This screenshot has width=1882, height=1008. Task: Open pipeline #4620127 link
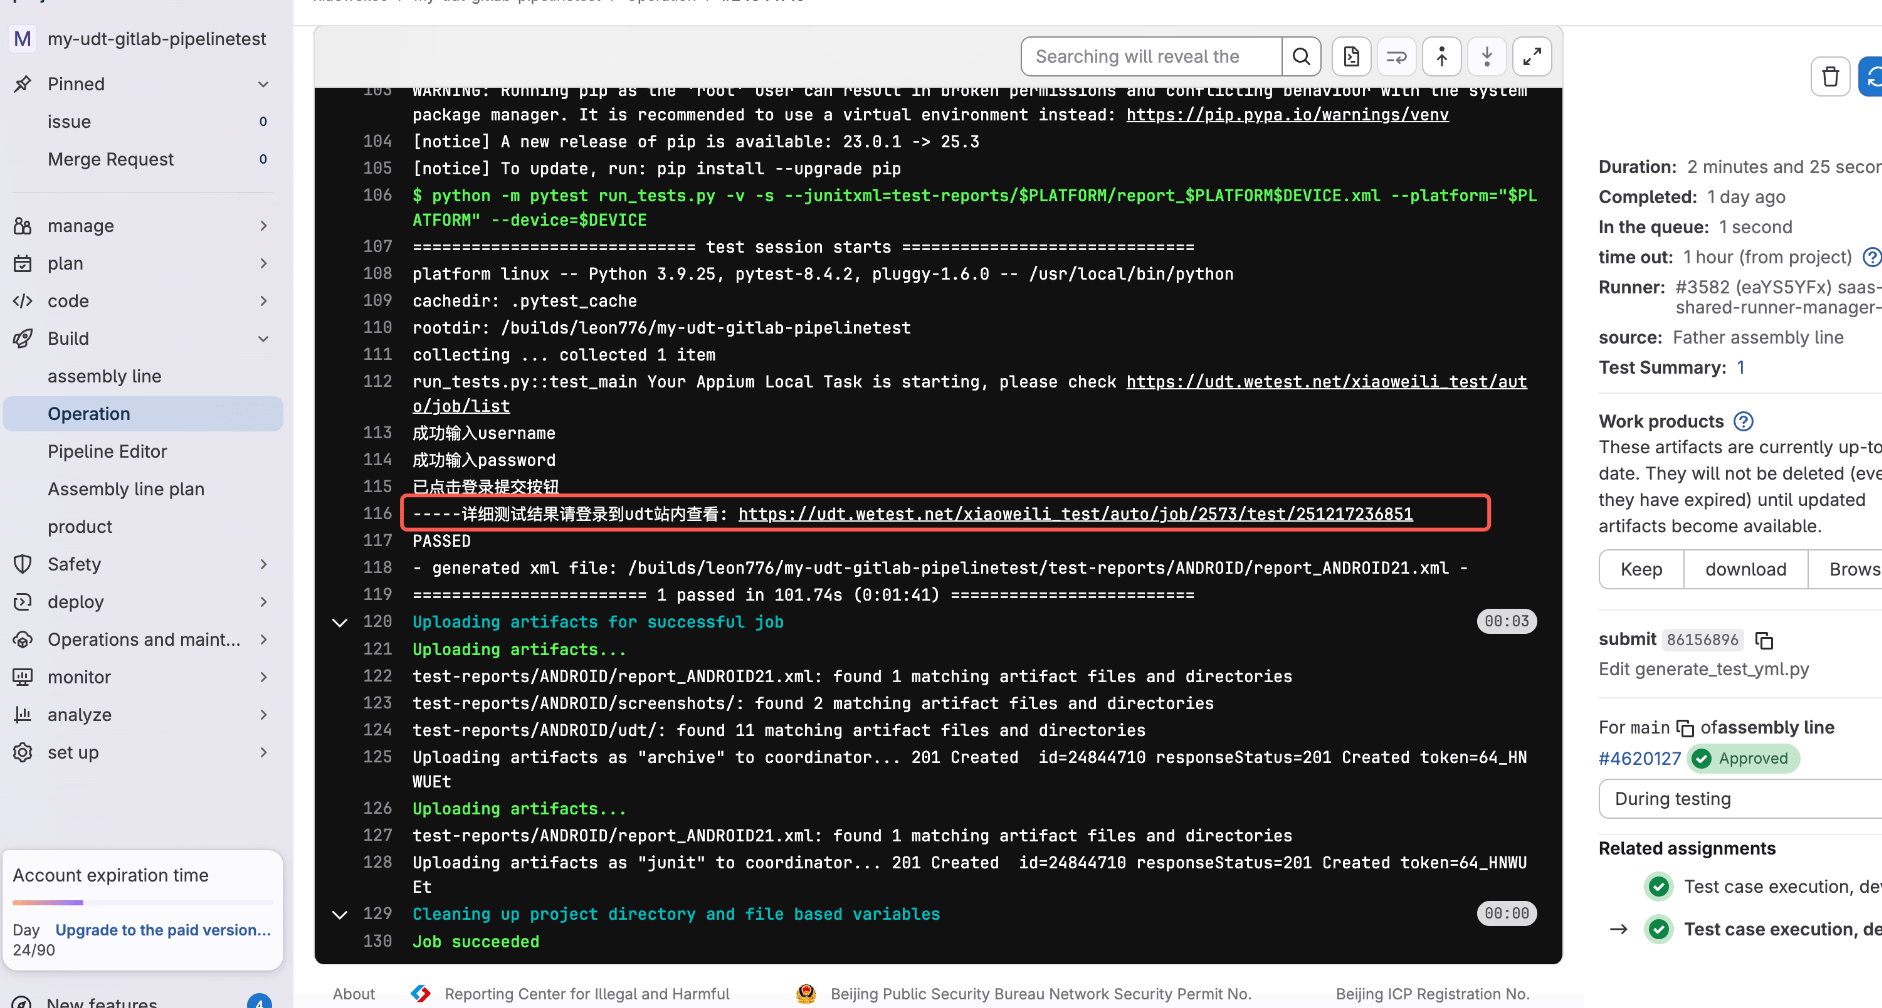(x=1639, y=759)
